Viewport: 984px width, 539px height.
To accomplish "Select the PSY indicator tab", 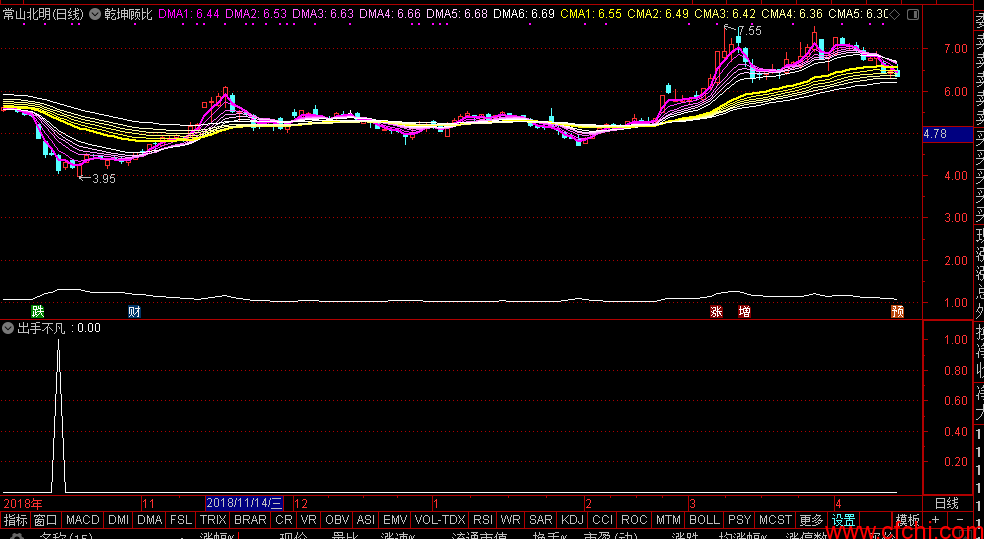I will (739, 520).
